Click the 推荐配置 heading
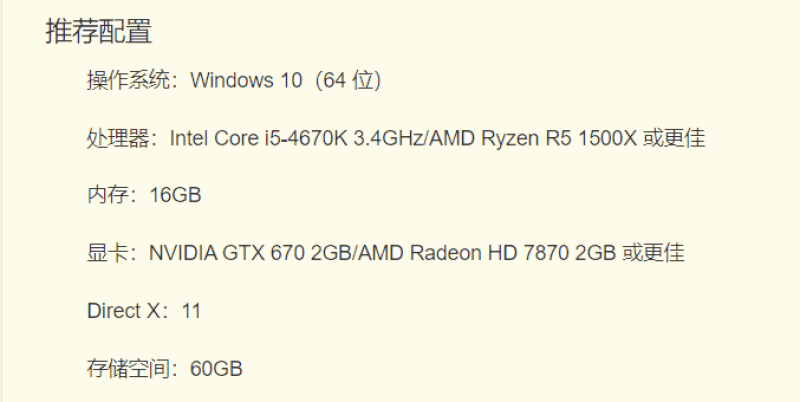Viewport: 800px width, 402px height. [99, 31]
